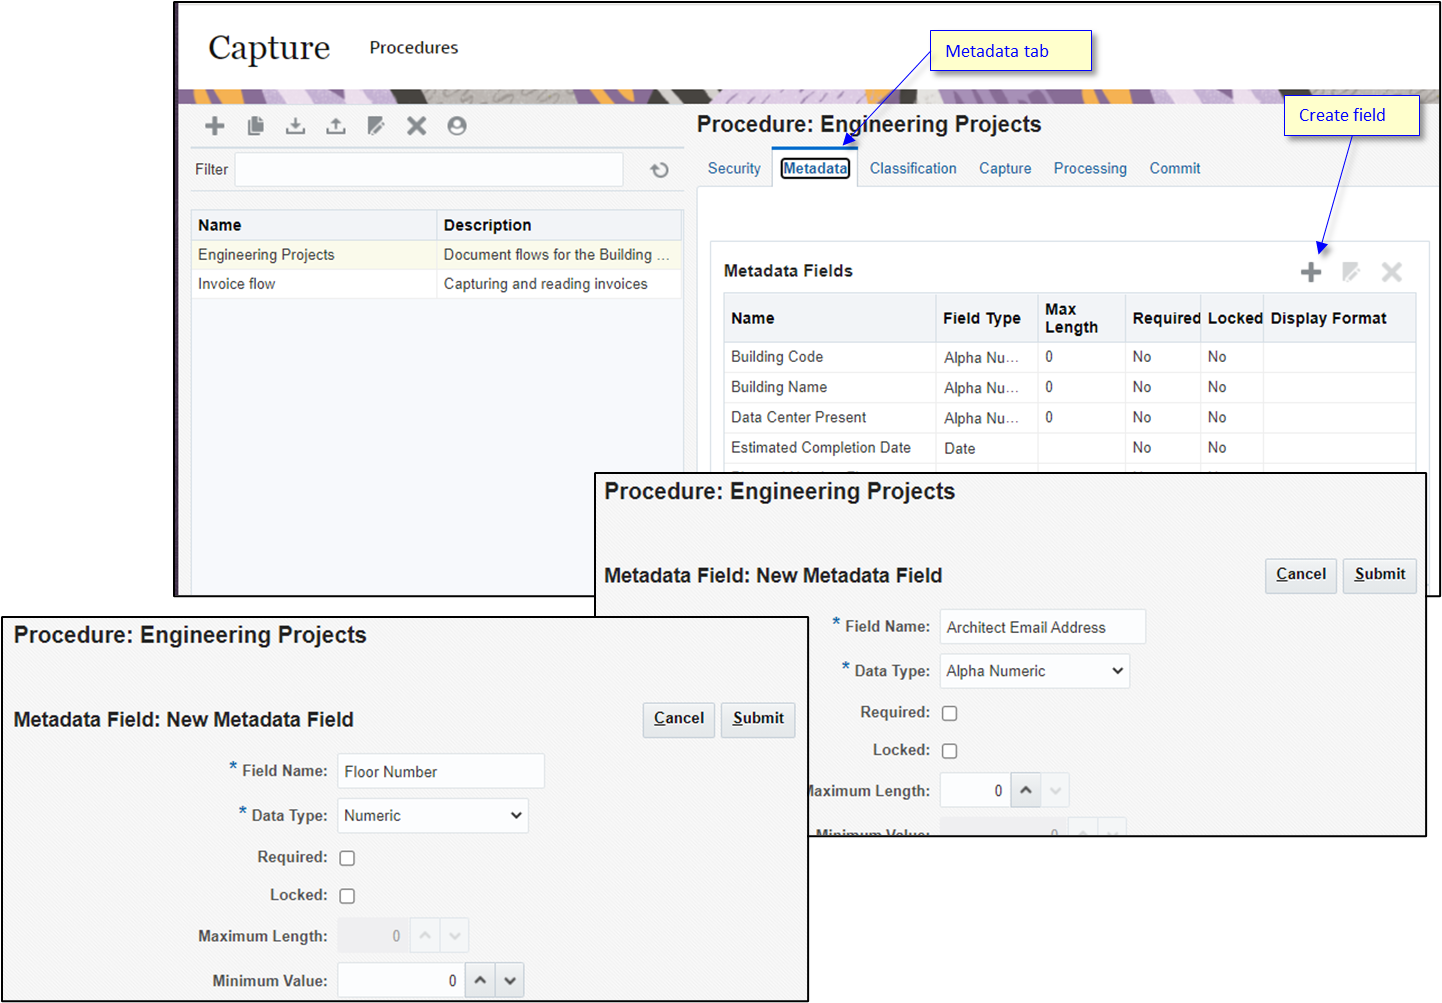The image size is (1442, 1003).
Task: Switch to the Classification tab
Action: (912, 168)
